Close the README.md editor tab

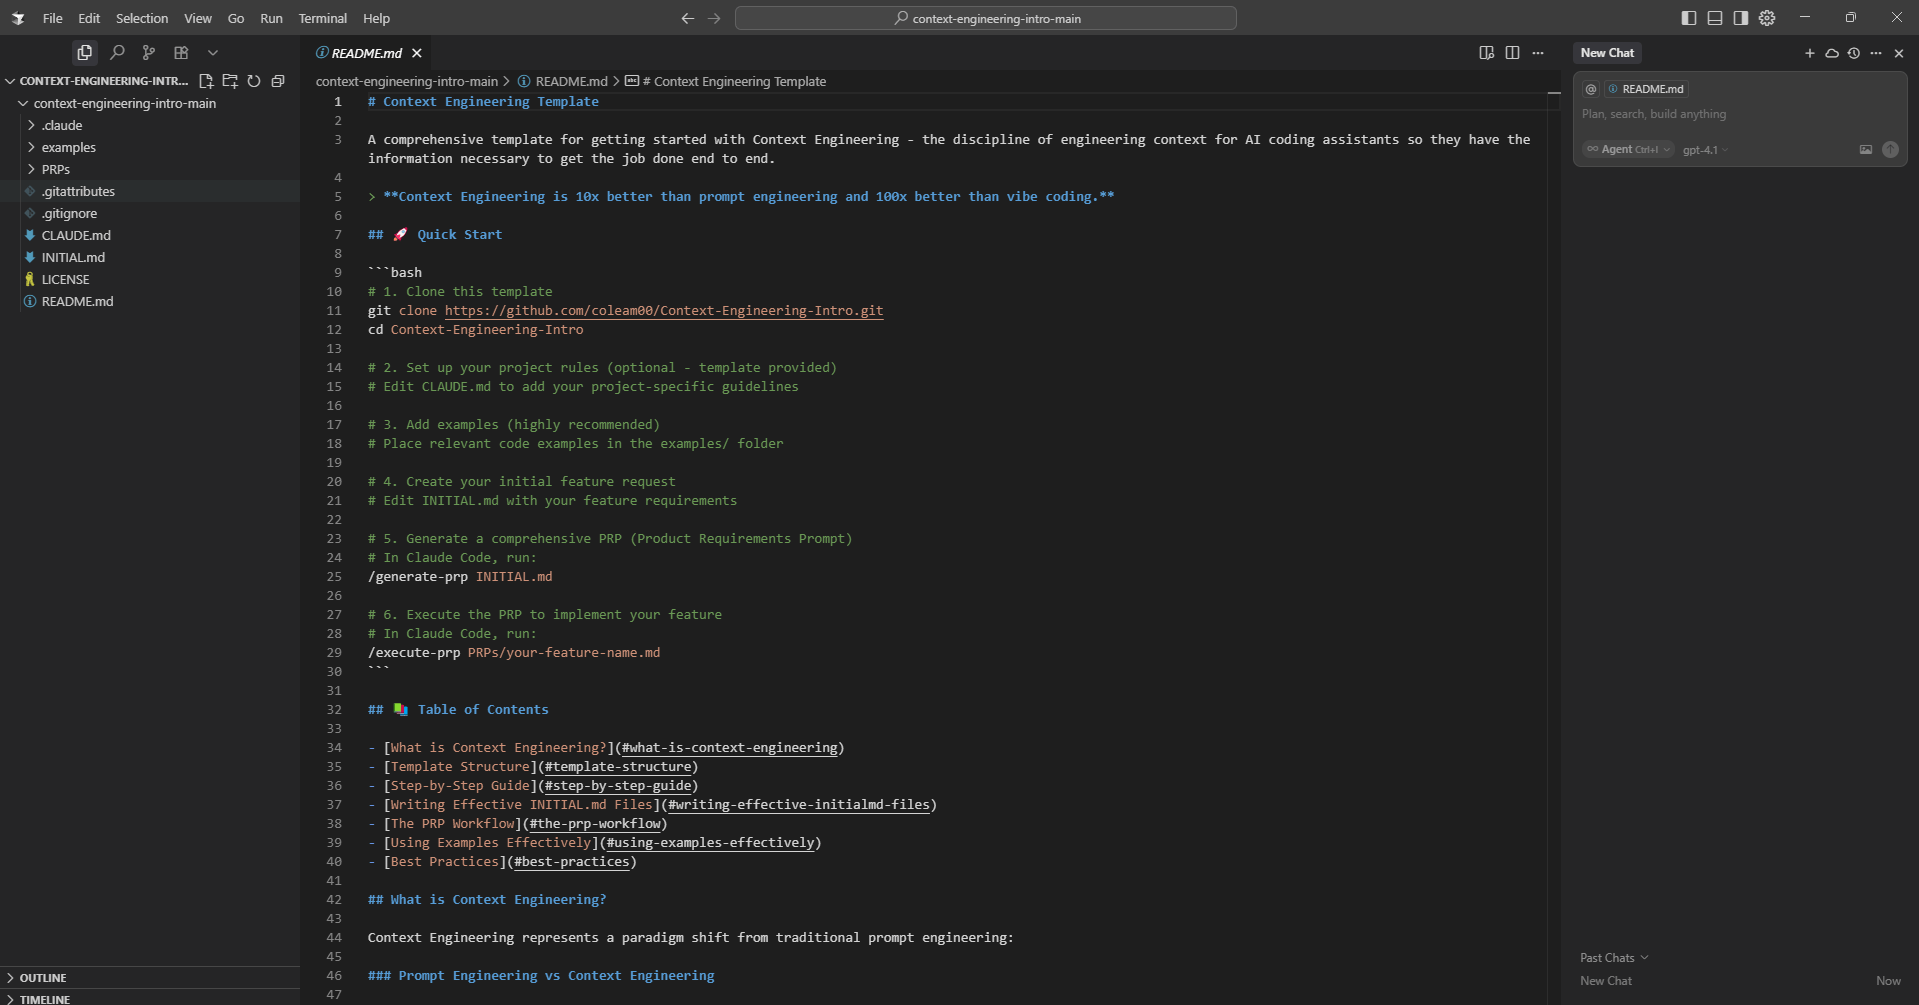click(417, 53)
